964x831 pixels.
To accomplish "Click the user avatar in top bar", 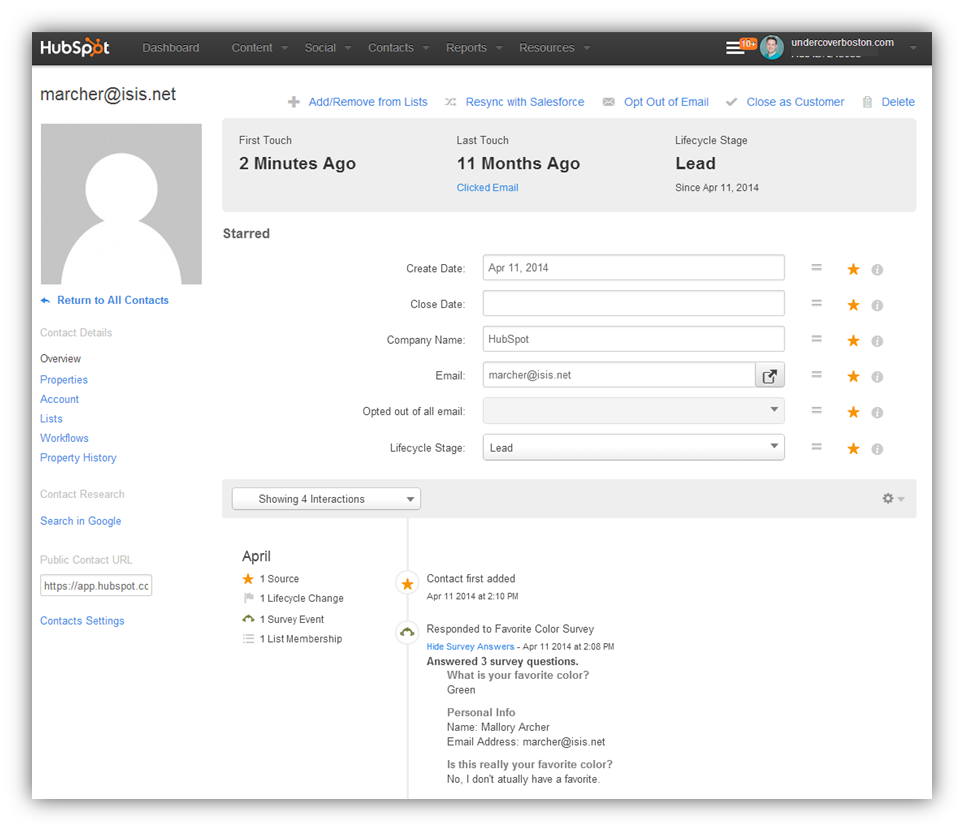I will [772, 47].
